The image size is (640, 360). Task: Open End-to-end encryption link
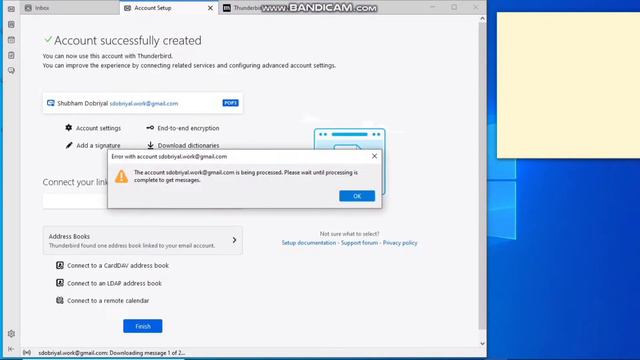[188, 128]
